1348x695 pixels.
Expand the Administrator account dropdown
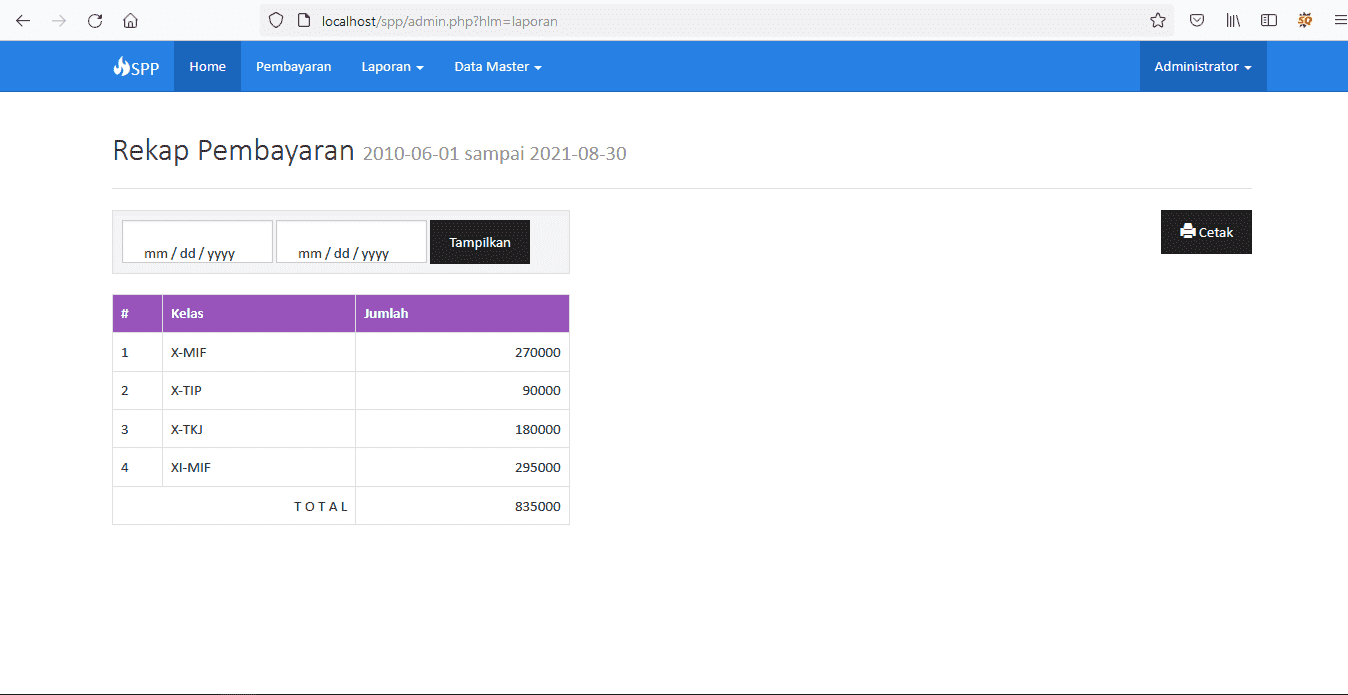coord(1203,66)
